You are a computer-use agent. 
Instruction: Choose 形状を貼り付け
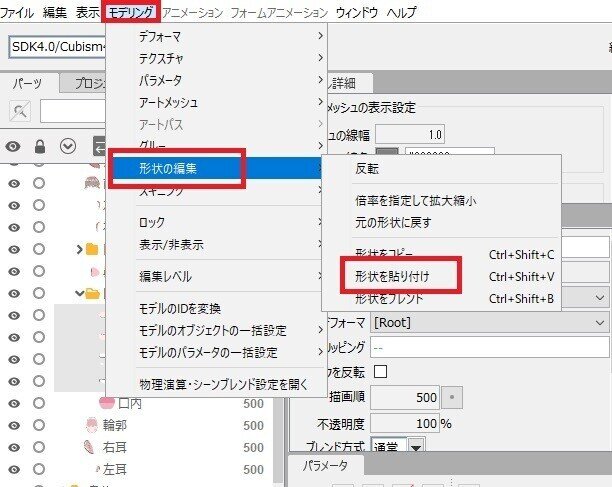click(441, 276)
